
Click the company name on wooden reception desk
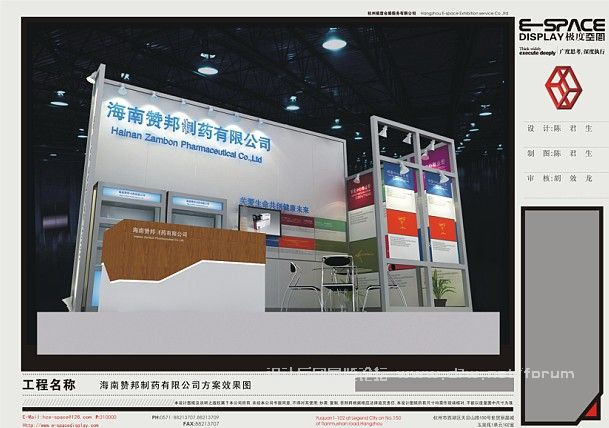pyautogui.click(x=160, y=234)
